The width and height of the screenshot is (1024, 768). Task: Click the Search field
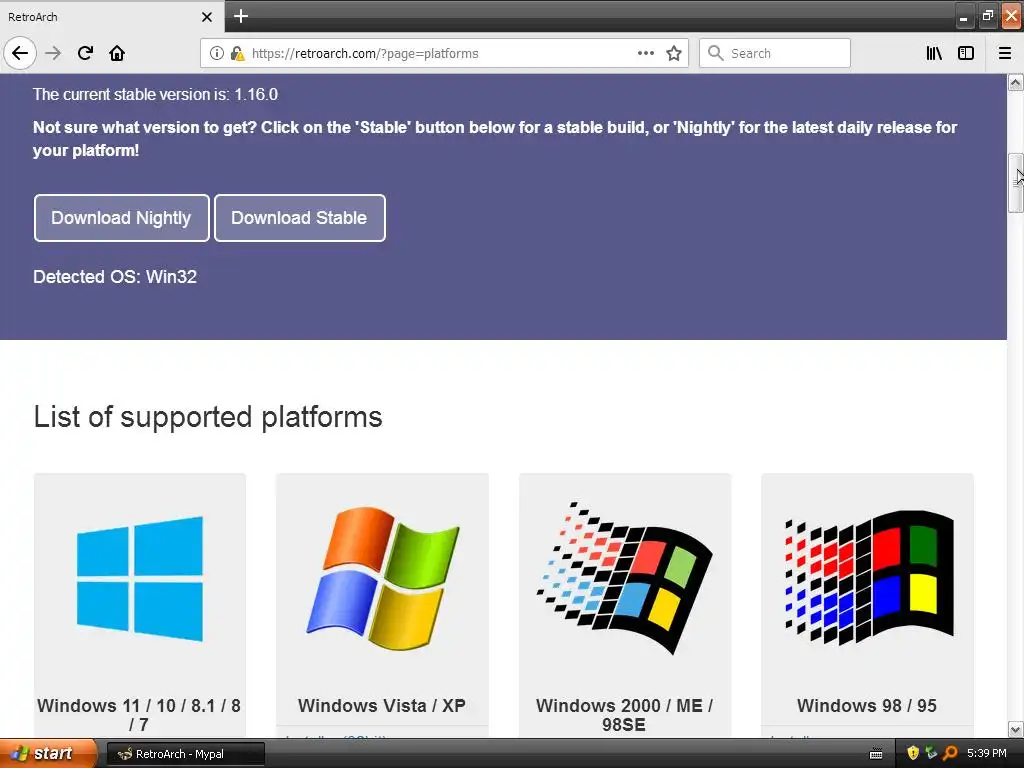pyautogui.click(x=775, y=53)
